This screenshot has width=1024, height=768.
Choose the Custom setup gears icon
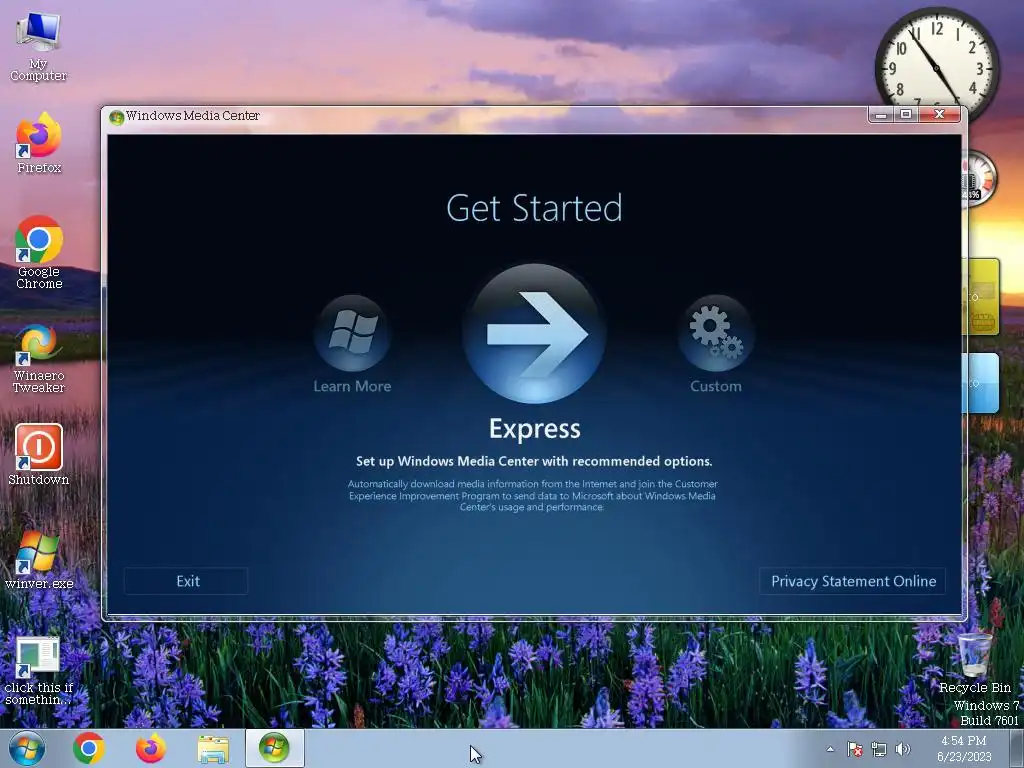point(716,333)
